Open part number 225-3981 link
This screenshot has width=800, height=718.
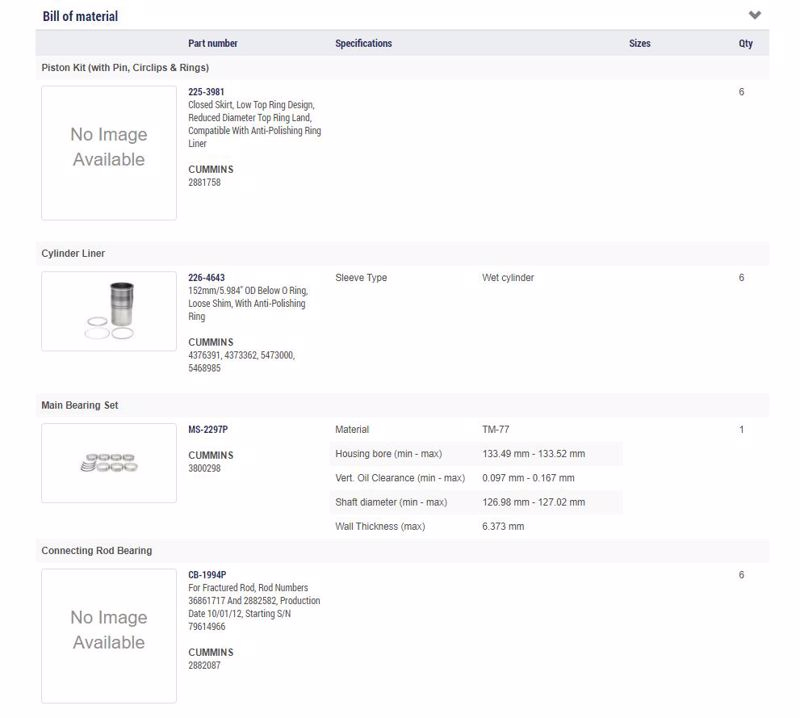[x=206, y=92]
